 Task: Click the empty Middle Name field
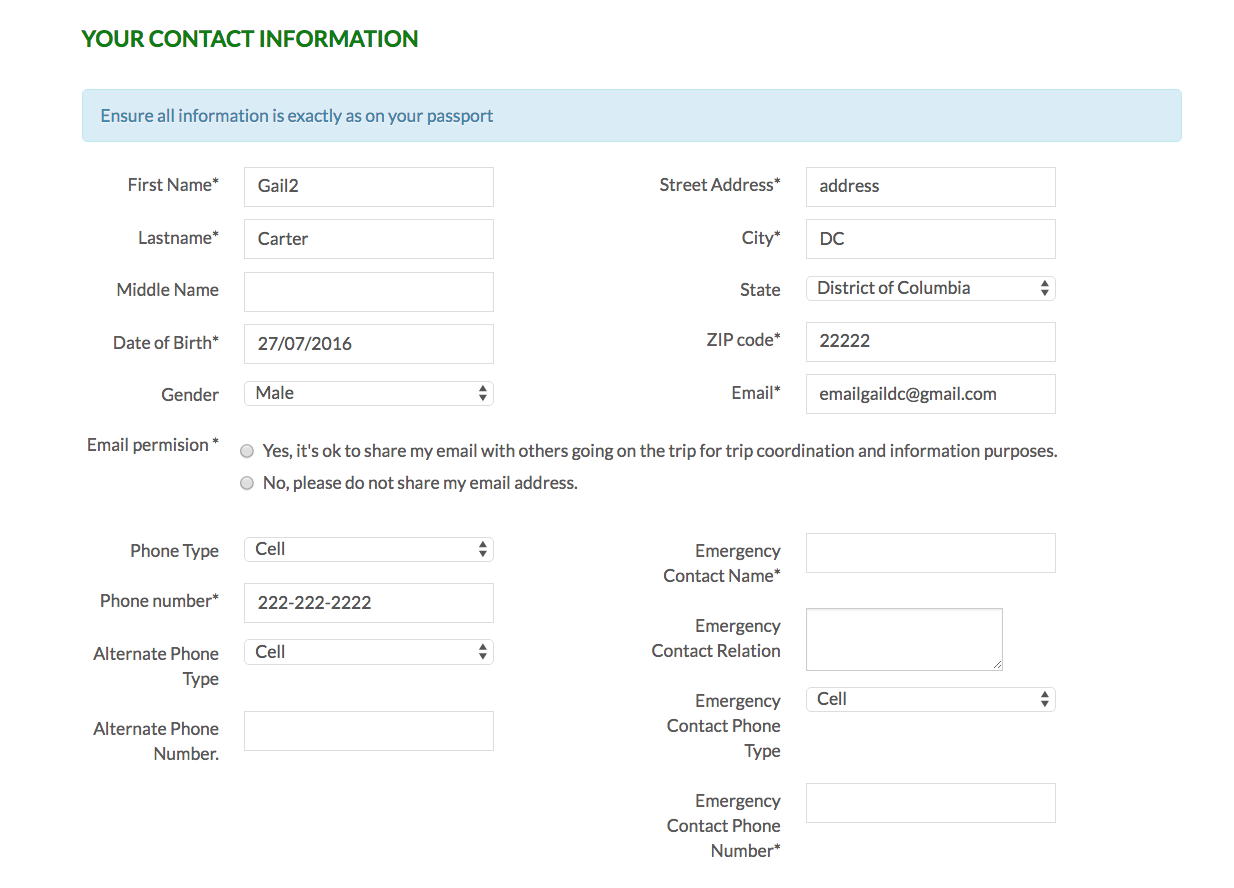click(x=368, y=291)
